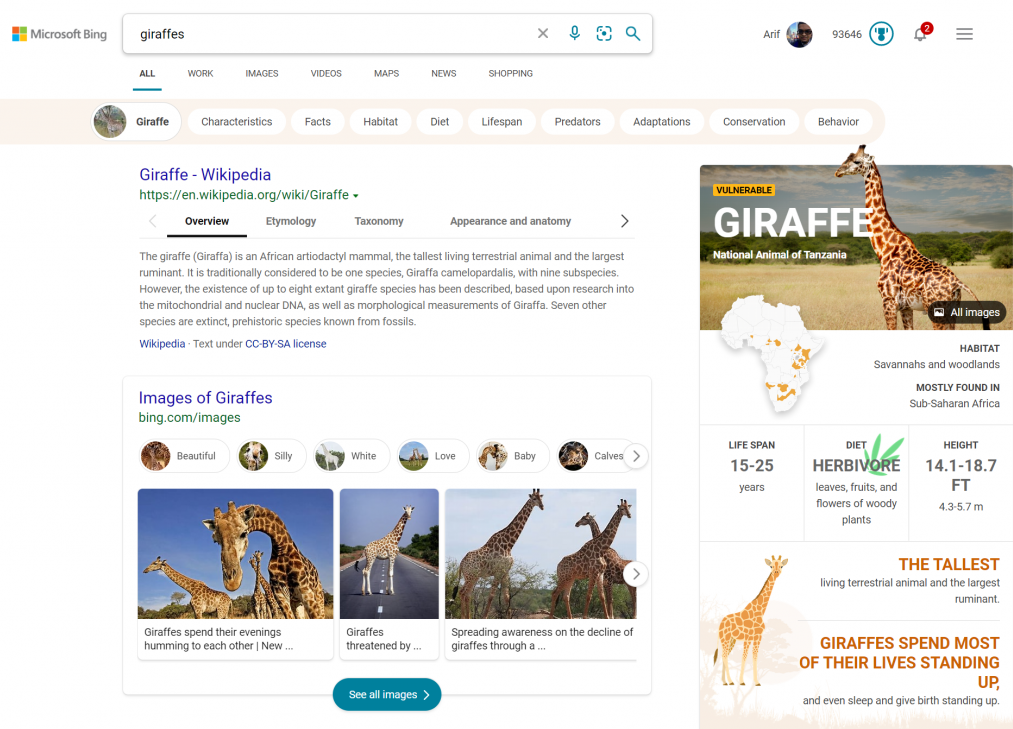The image size is (1013, 729).
Task: Select the ALL search tab
Action: [x=147, y=74]
